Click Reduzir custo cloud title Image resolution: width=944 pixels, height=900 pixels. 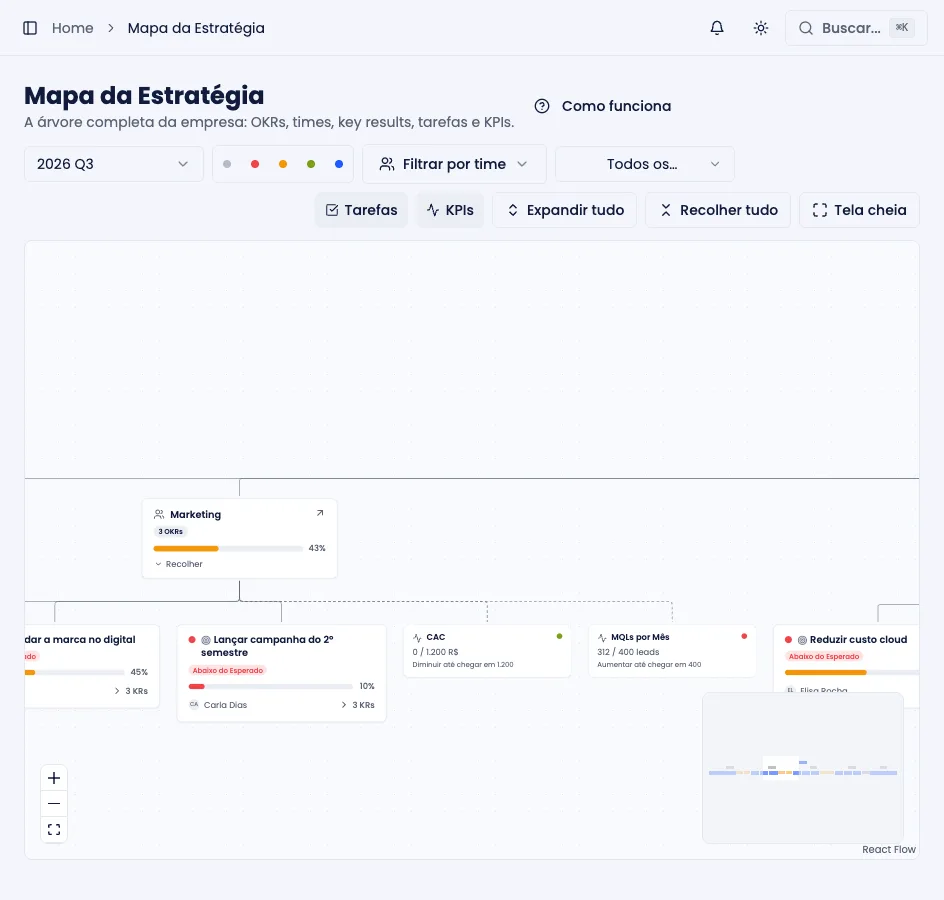(858, 639)
